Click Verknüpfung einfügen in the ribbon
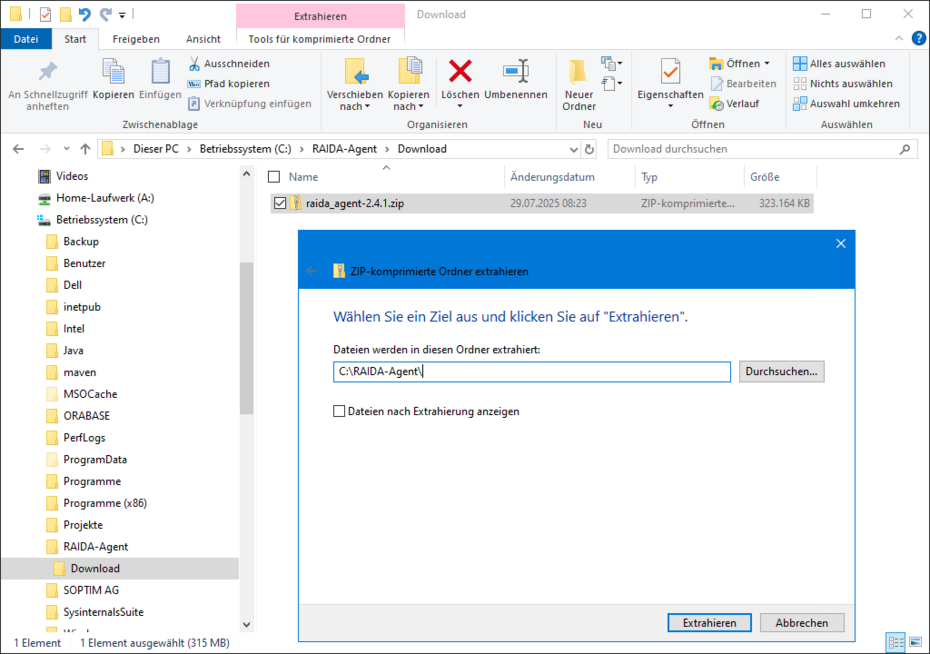 (250, 104)
